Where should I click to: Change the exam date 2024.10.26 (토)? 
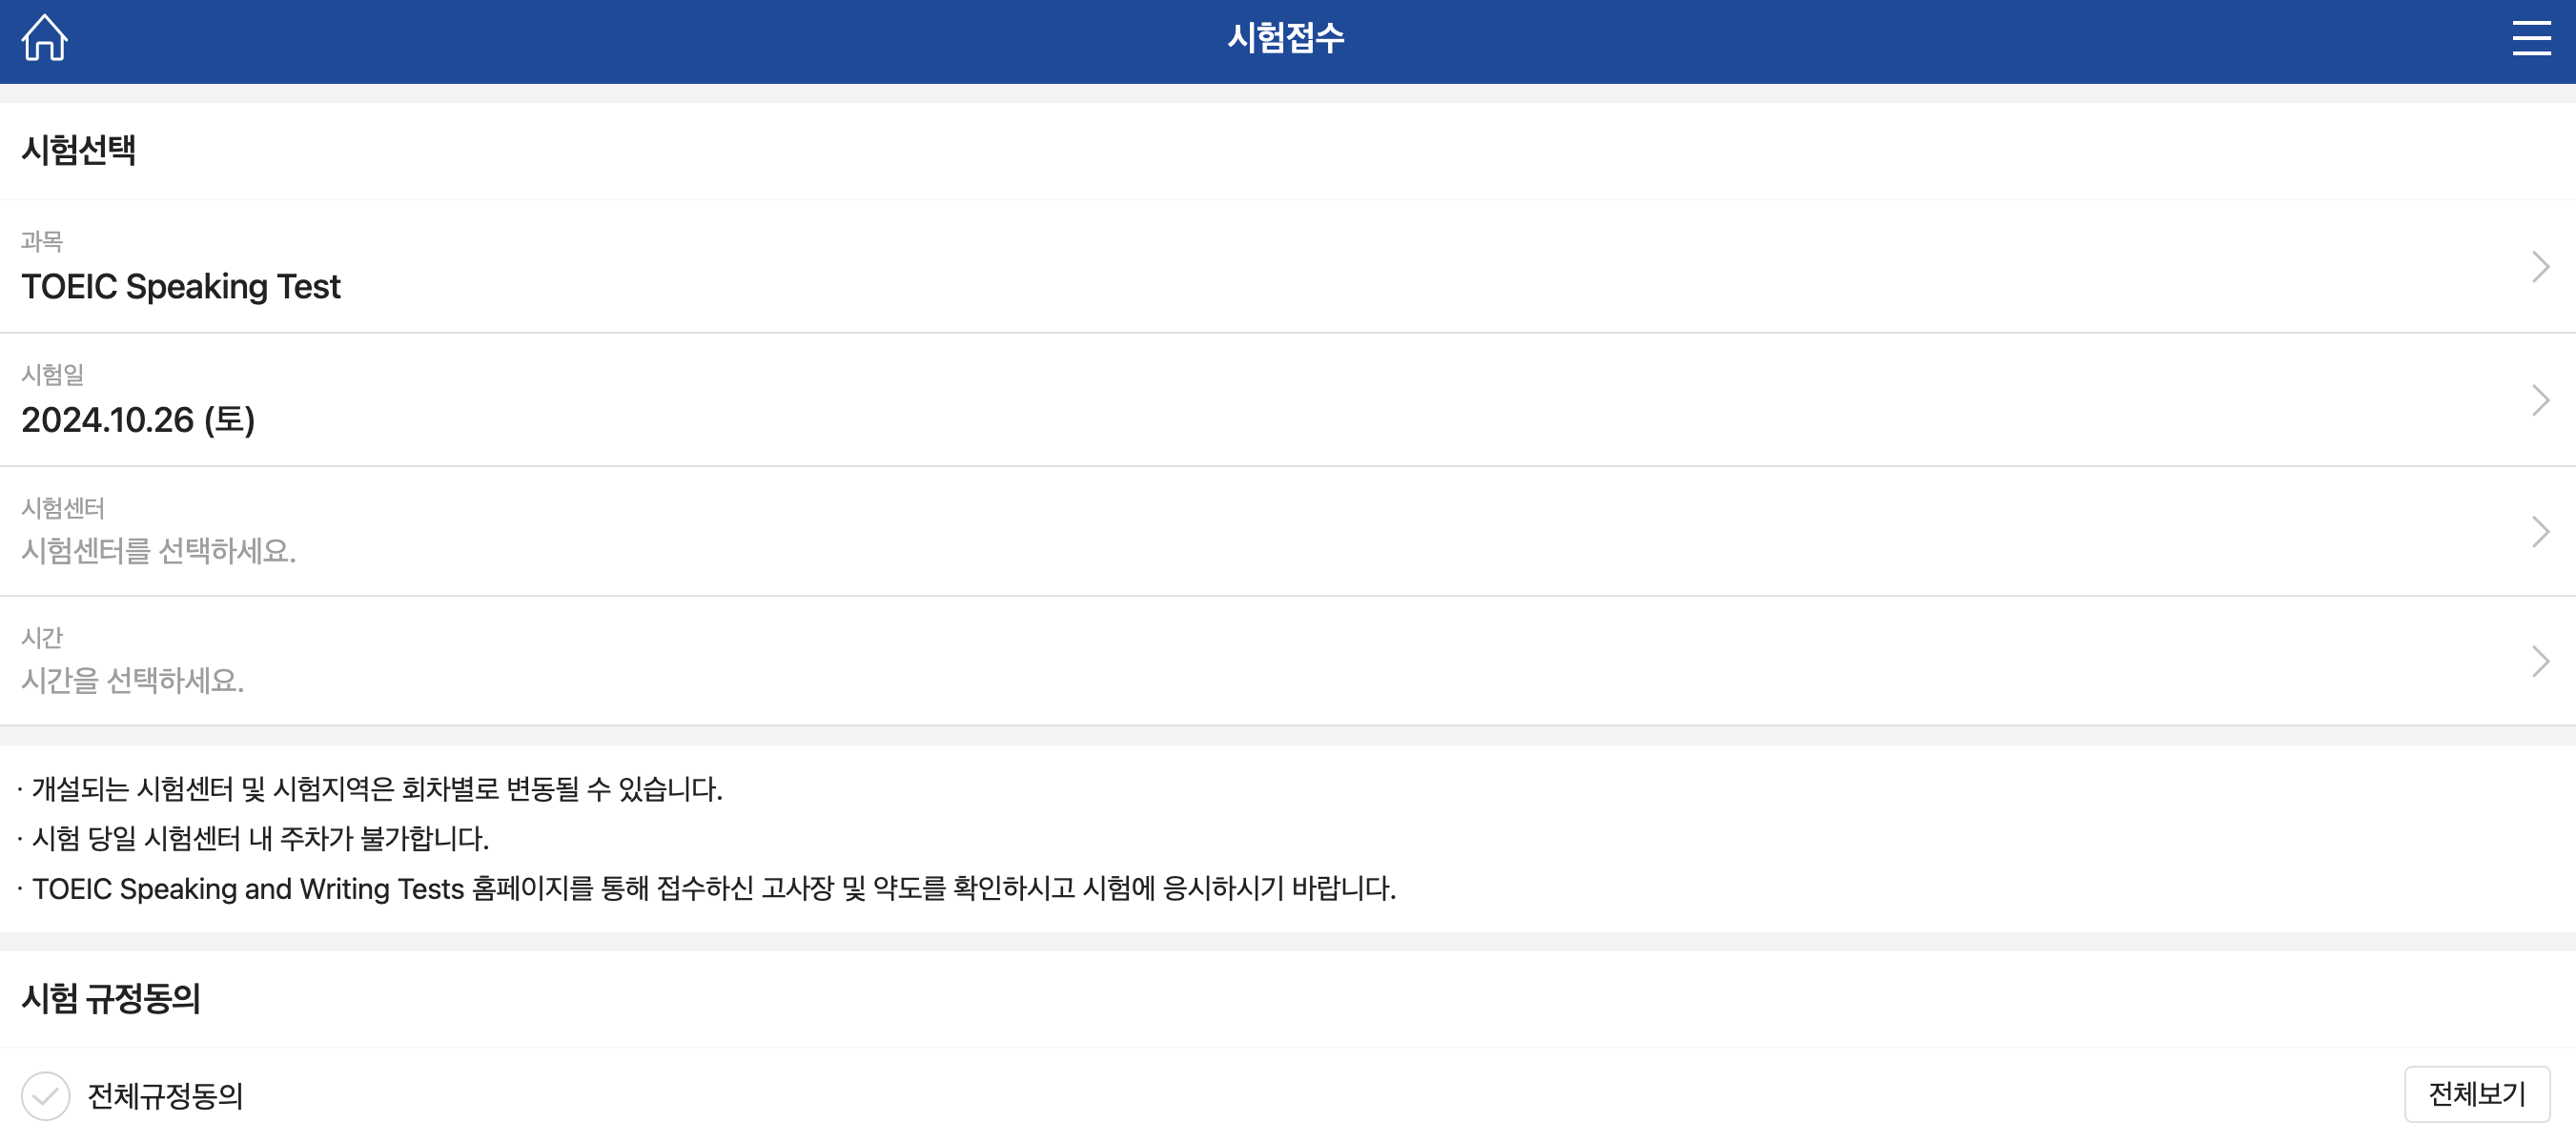pyautogui.click(x=140, y=420)
